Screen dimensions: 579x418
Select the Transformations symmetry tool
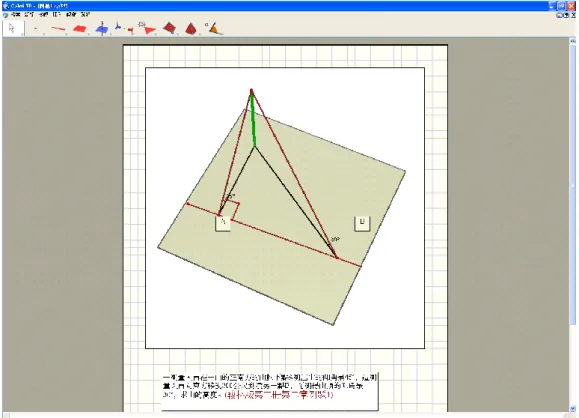point(124,28)
